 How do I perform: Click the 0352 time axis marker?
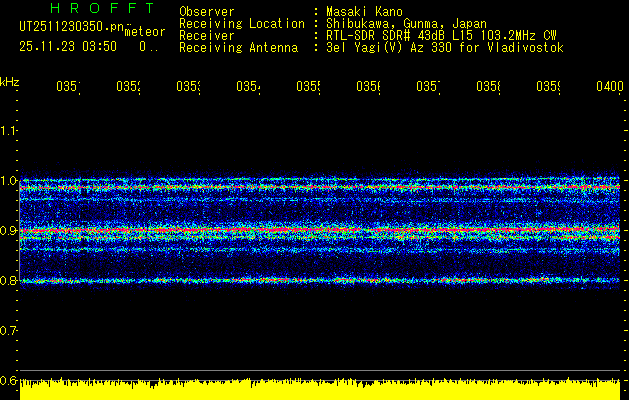(x=128, y=86)
